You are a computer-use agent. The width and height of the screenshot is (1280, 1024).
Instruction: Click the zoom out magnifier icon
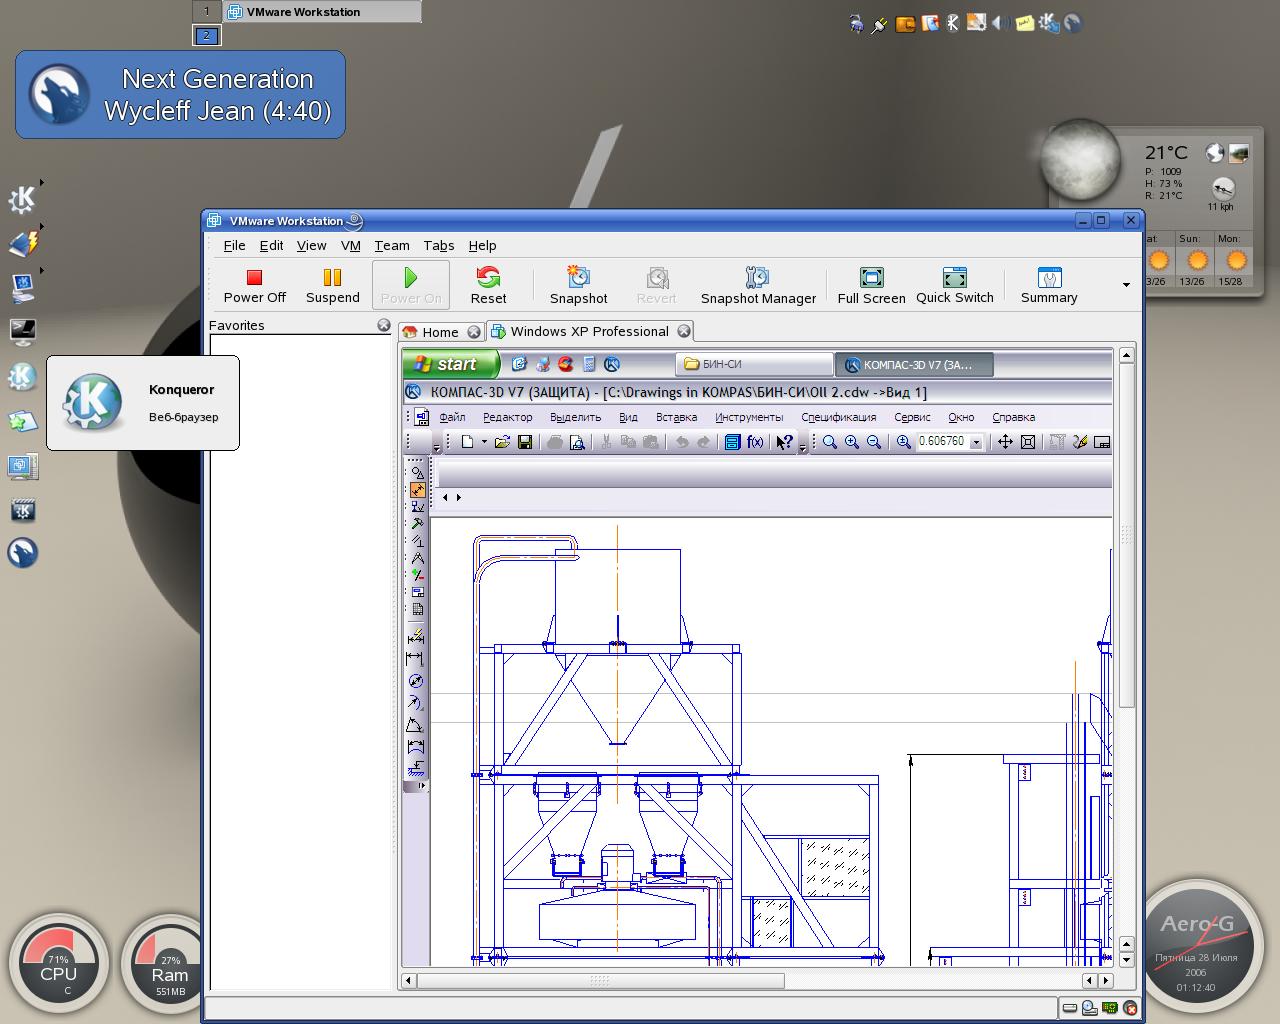click(x=874, y=442)
